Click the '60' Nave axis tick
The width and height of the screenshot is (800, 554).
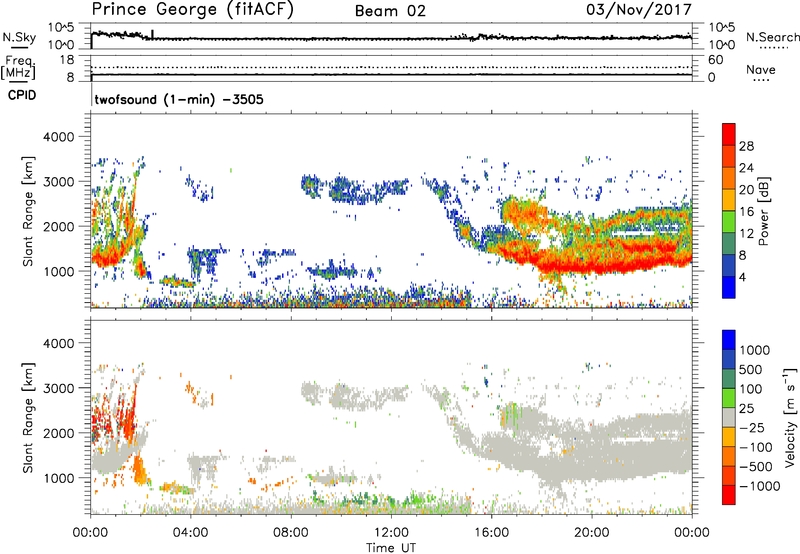(716, 60)
